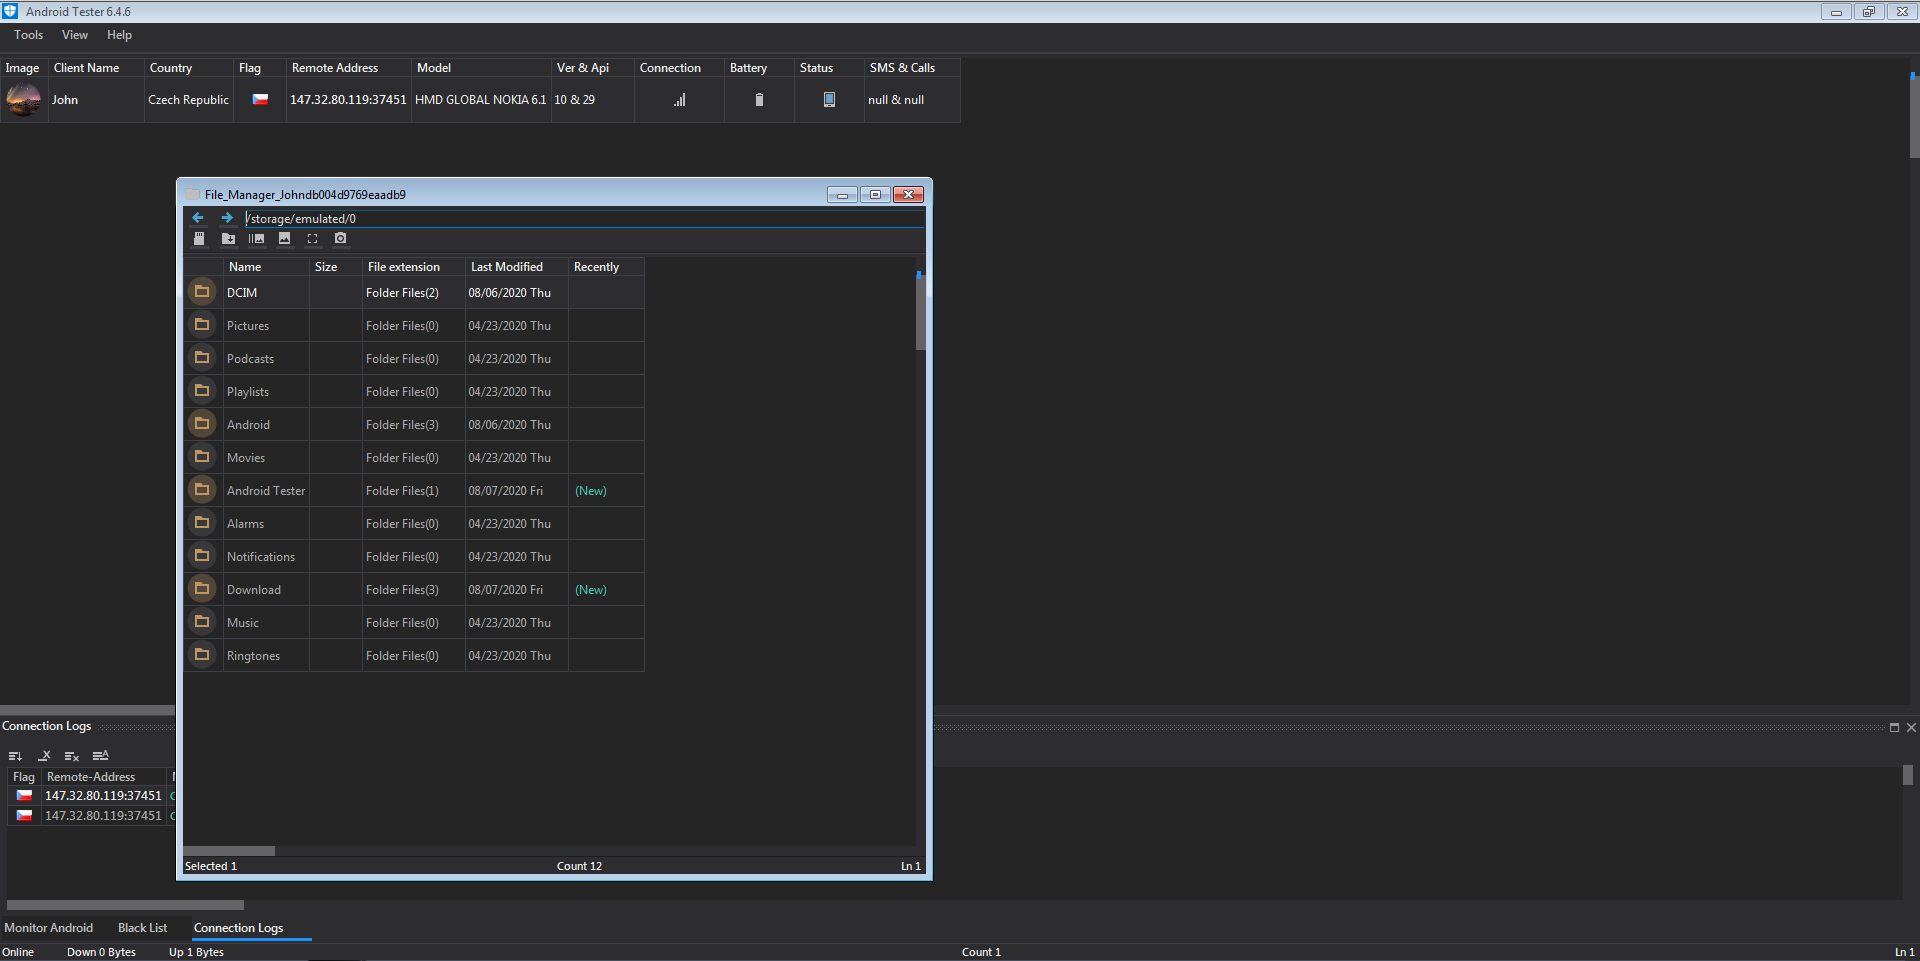Screen dimensions: 1920x961
Task: Click main window vertical scrollbar at right
Action: 1914,115
